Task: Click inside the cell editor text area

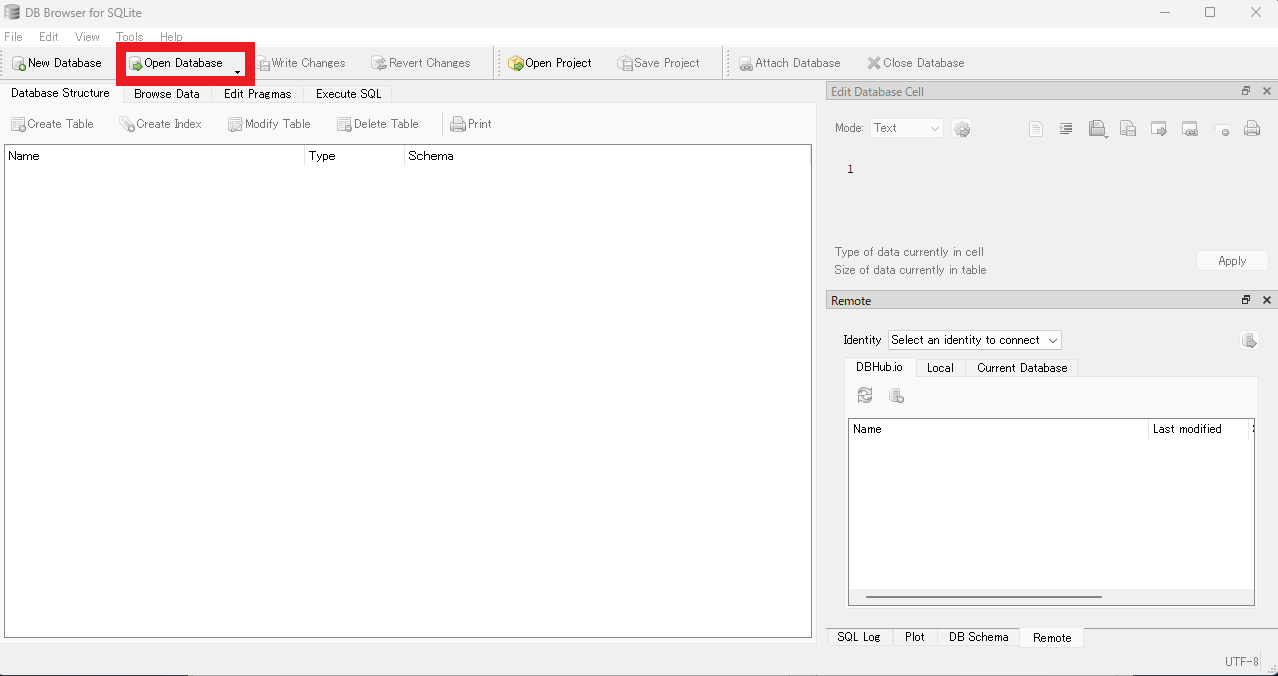Action: coord(1051,196)
